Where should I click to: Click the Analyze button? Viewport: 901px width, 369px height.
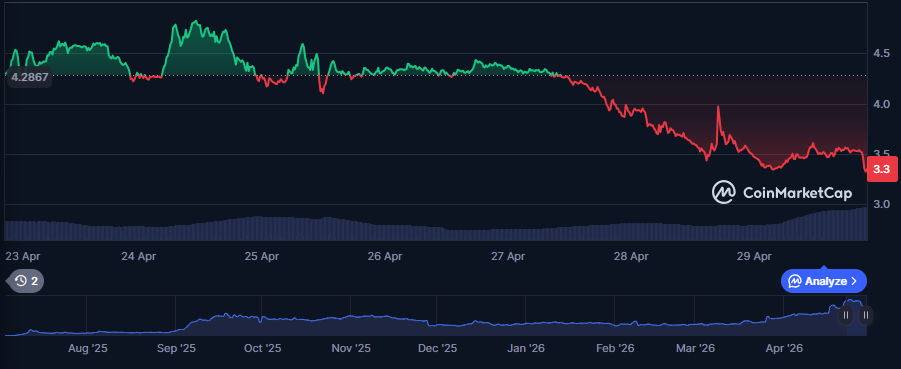click(823, 281)
